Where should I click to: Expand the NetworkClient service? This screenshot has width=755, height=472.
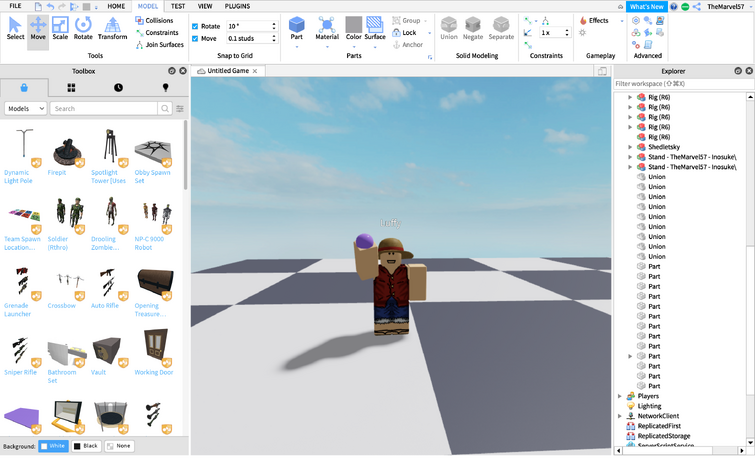coord(620,416)
